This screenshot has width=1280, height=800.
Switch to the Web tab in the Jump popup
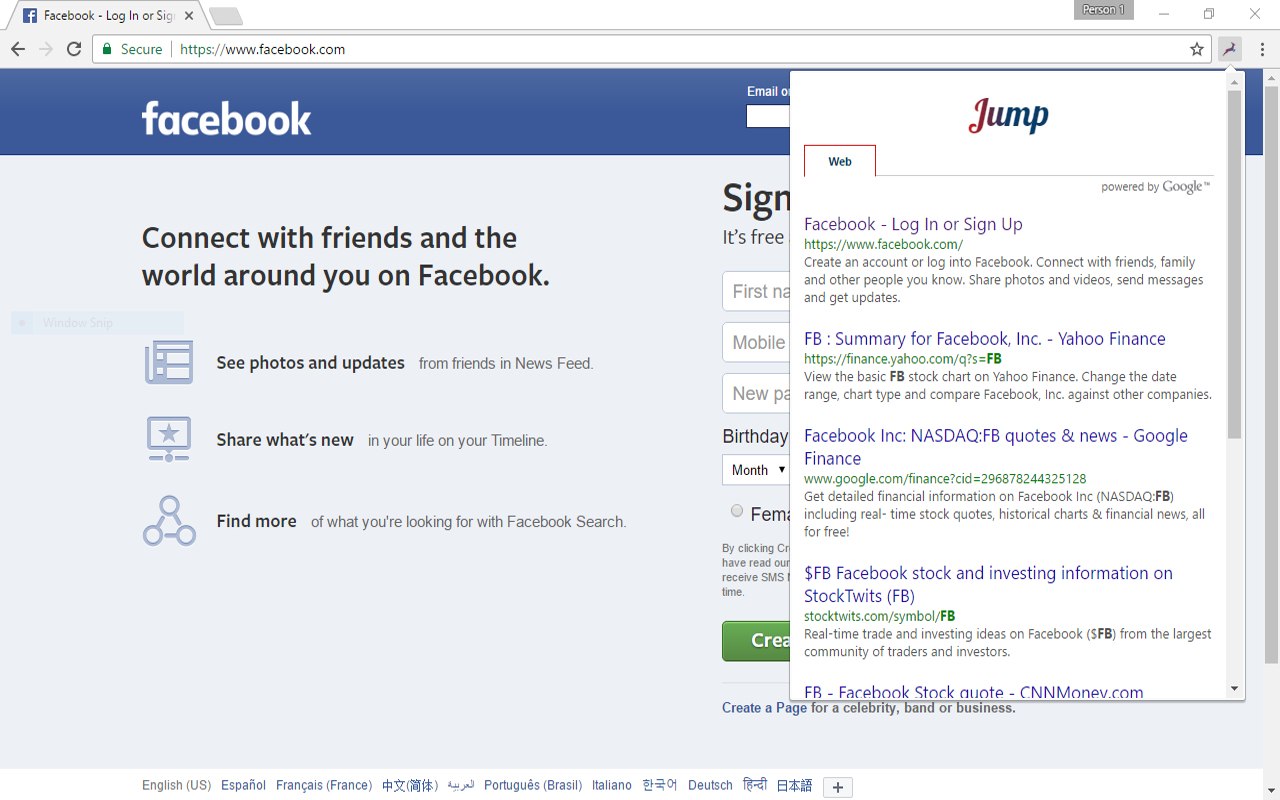[x=839, y=160]
